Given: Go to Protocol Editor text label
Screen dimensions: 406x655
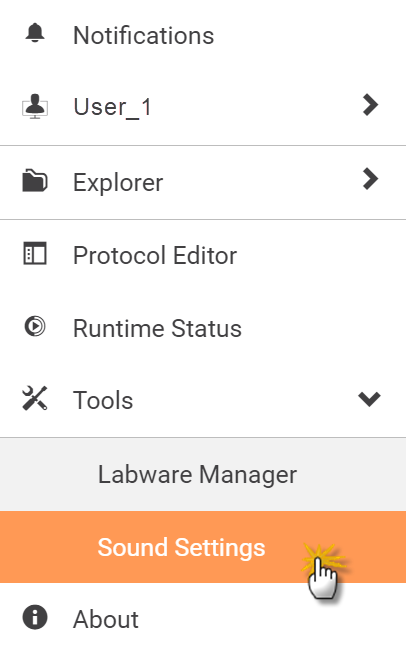Looking at the screenshot, I should (155, 255).
